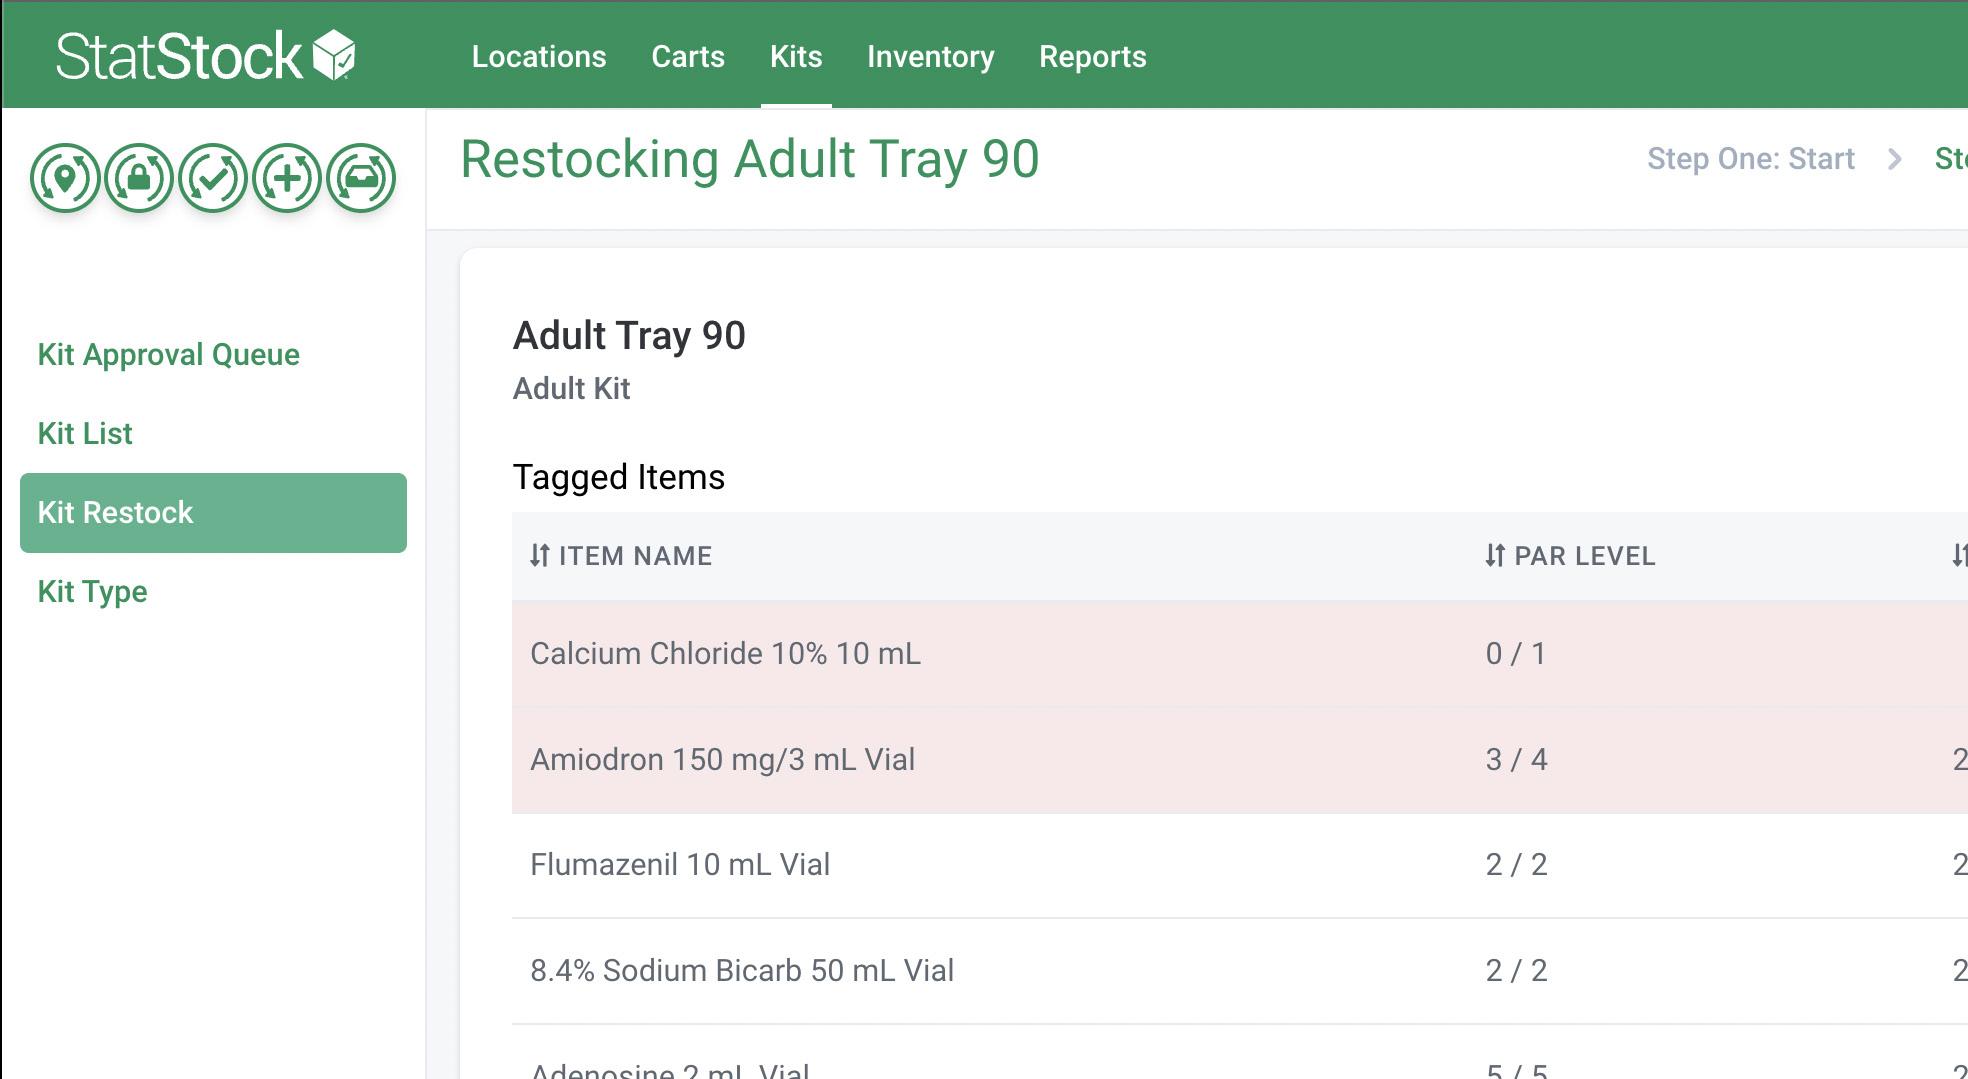
Task: Click the Step One: Start breadcrumb
Action: 1751,159
